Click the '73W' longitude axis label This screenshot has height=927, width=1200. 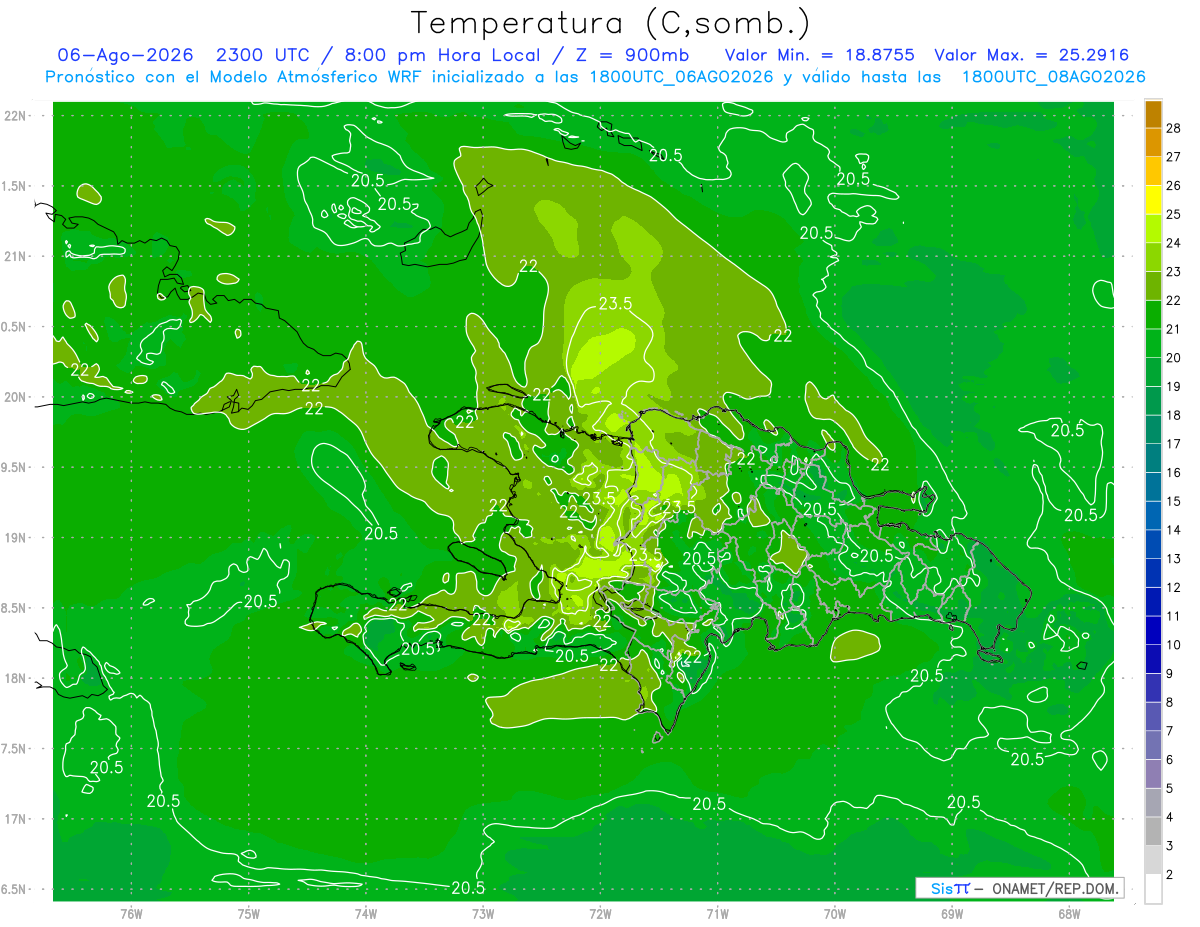click(x=483, y=914)
